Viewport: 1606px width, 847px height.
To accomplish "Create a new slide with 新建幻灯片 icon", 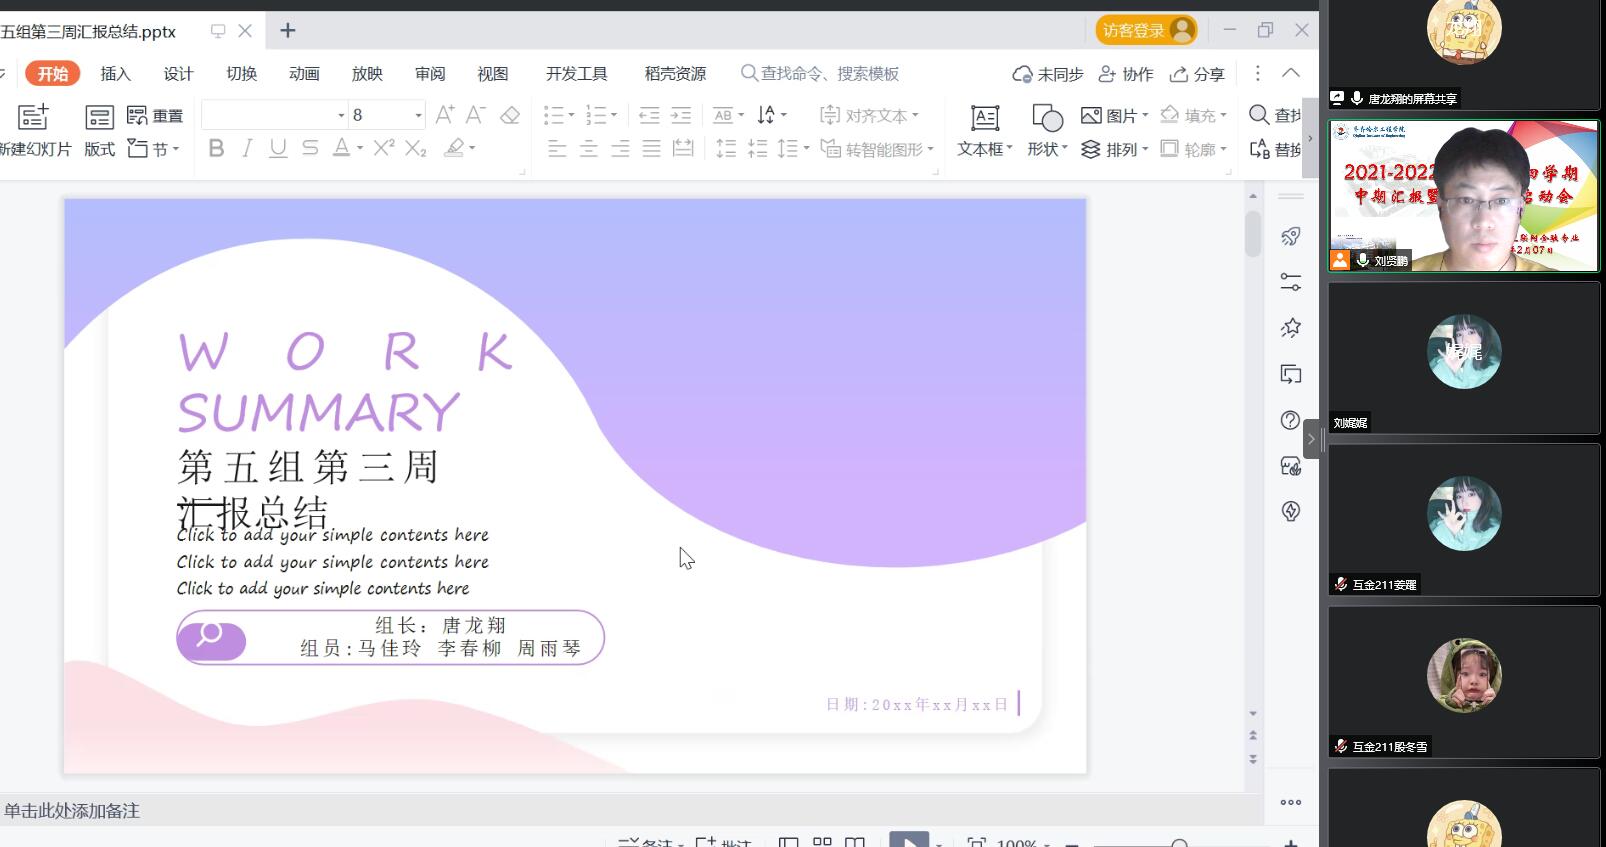I will coord(33,117).
